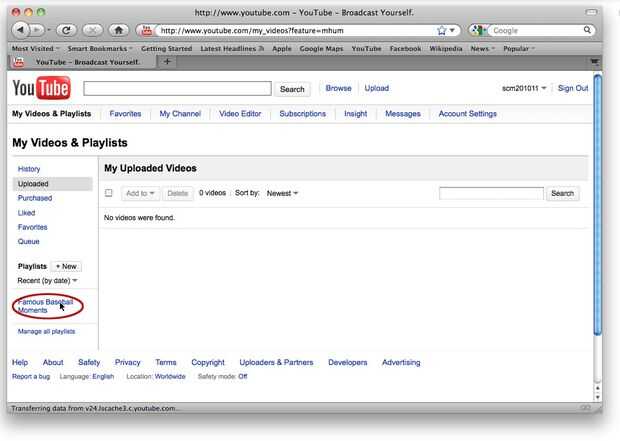This screenshot has height=441, width=620.
Task: Open Favorites in the left sidebar
Action: point(32,227)
